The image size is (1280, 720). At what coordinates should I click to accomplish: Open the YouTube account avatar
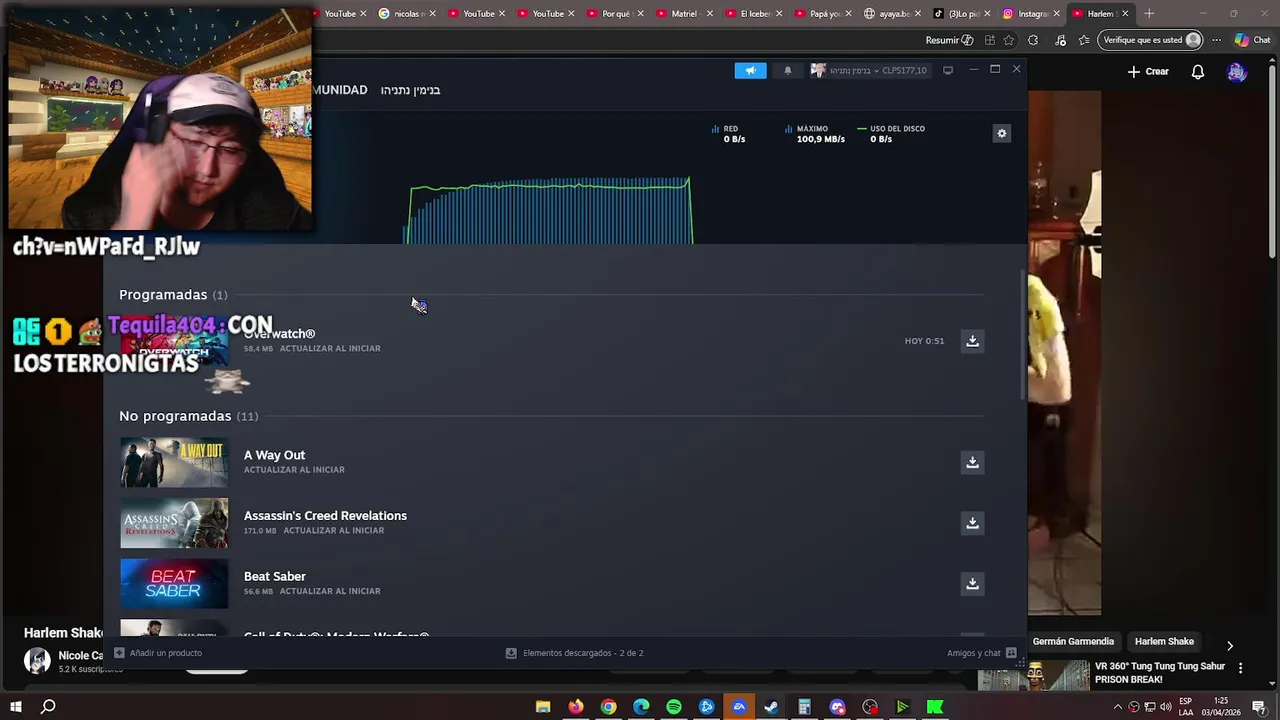1238,72
